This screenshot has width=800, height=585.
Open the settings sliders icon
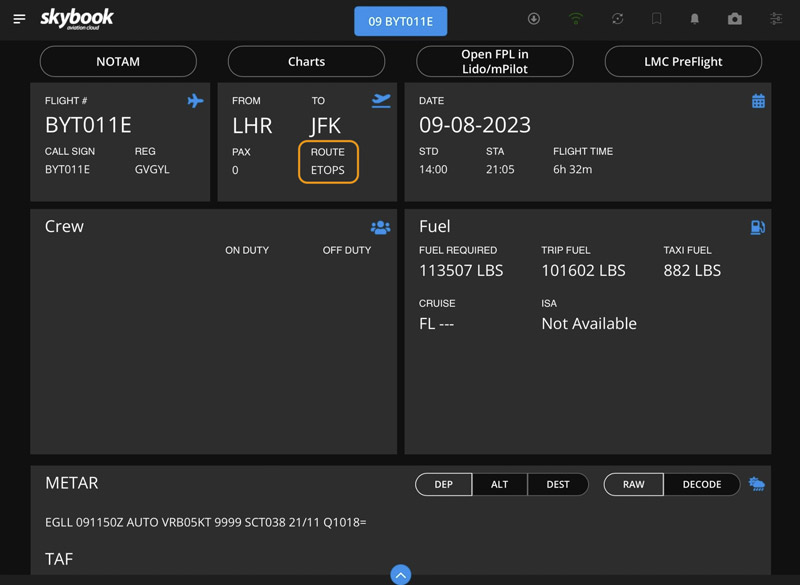[x=776, y=19]
